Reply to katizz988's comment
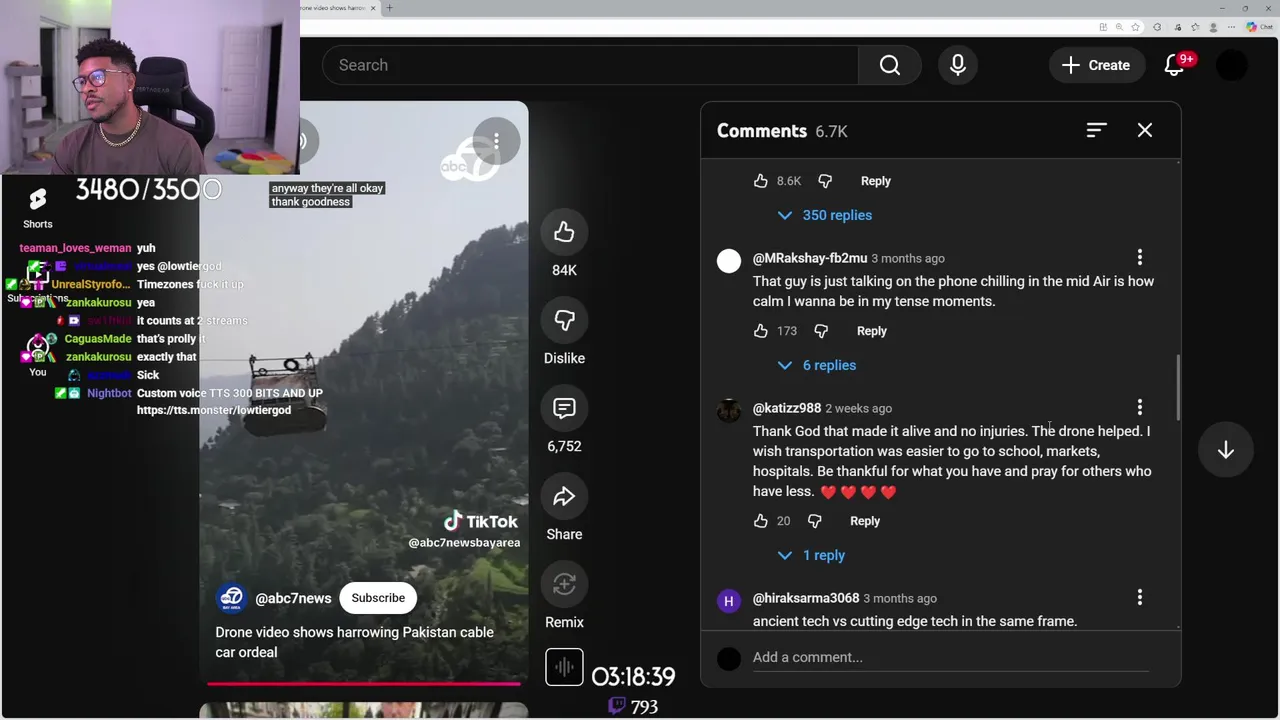Screen dimensions: 1280x720 pyautogui.click(x=864, y=521)
